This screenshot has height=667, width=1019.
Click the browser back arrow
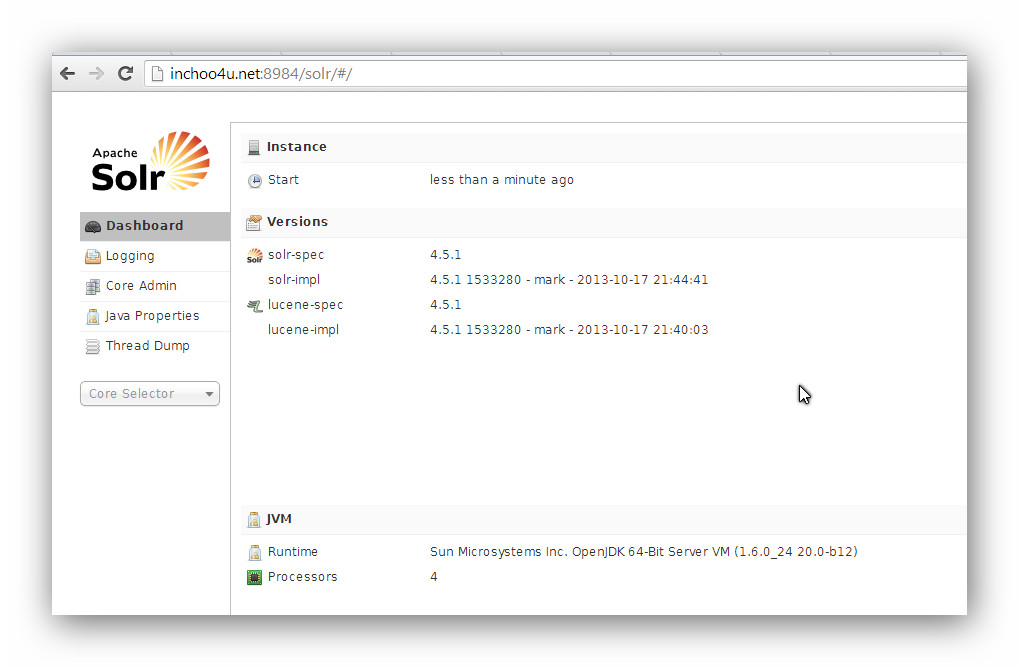click(x=68, y=74)
